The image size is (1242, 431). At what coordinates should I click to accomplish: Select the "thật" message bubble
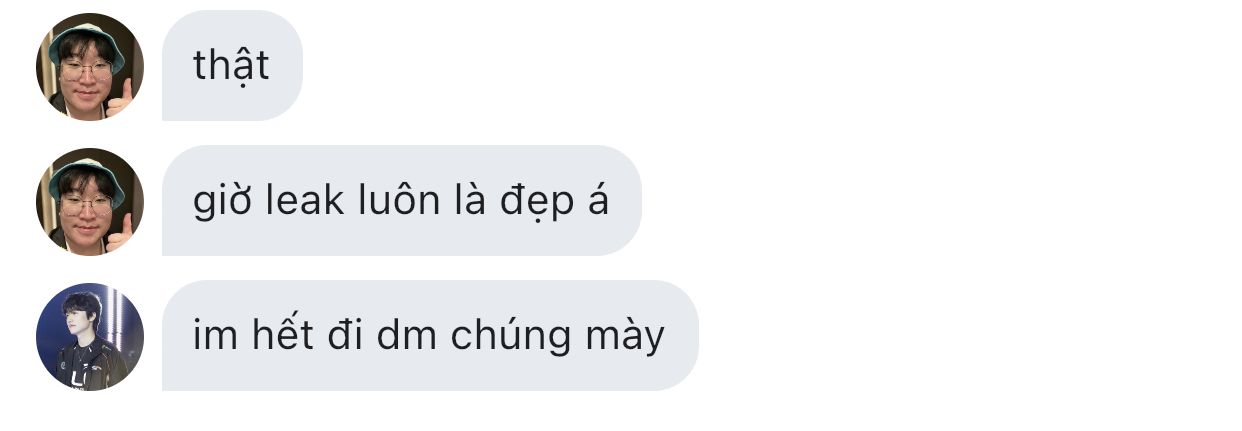232,66
